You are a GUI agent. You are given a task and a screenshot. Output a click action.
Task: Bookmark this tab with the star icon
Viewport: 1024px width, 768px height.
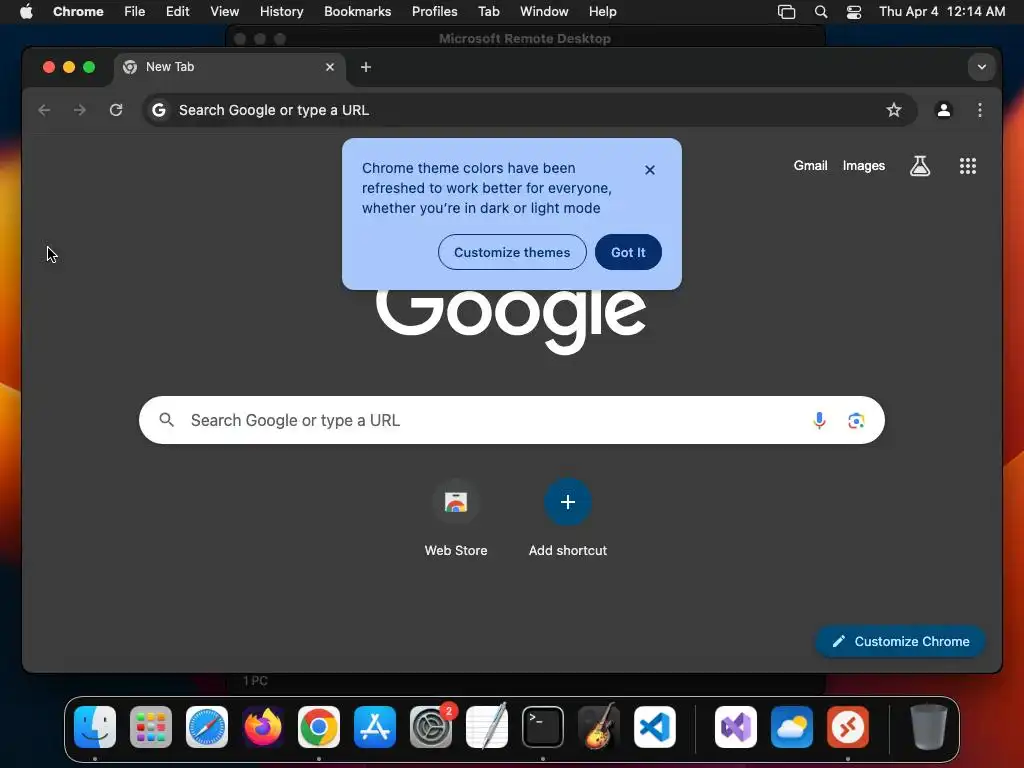click(x=893, y=110)
